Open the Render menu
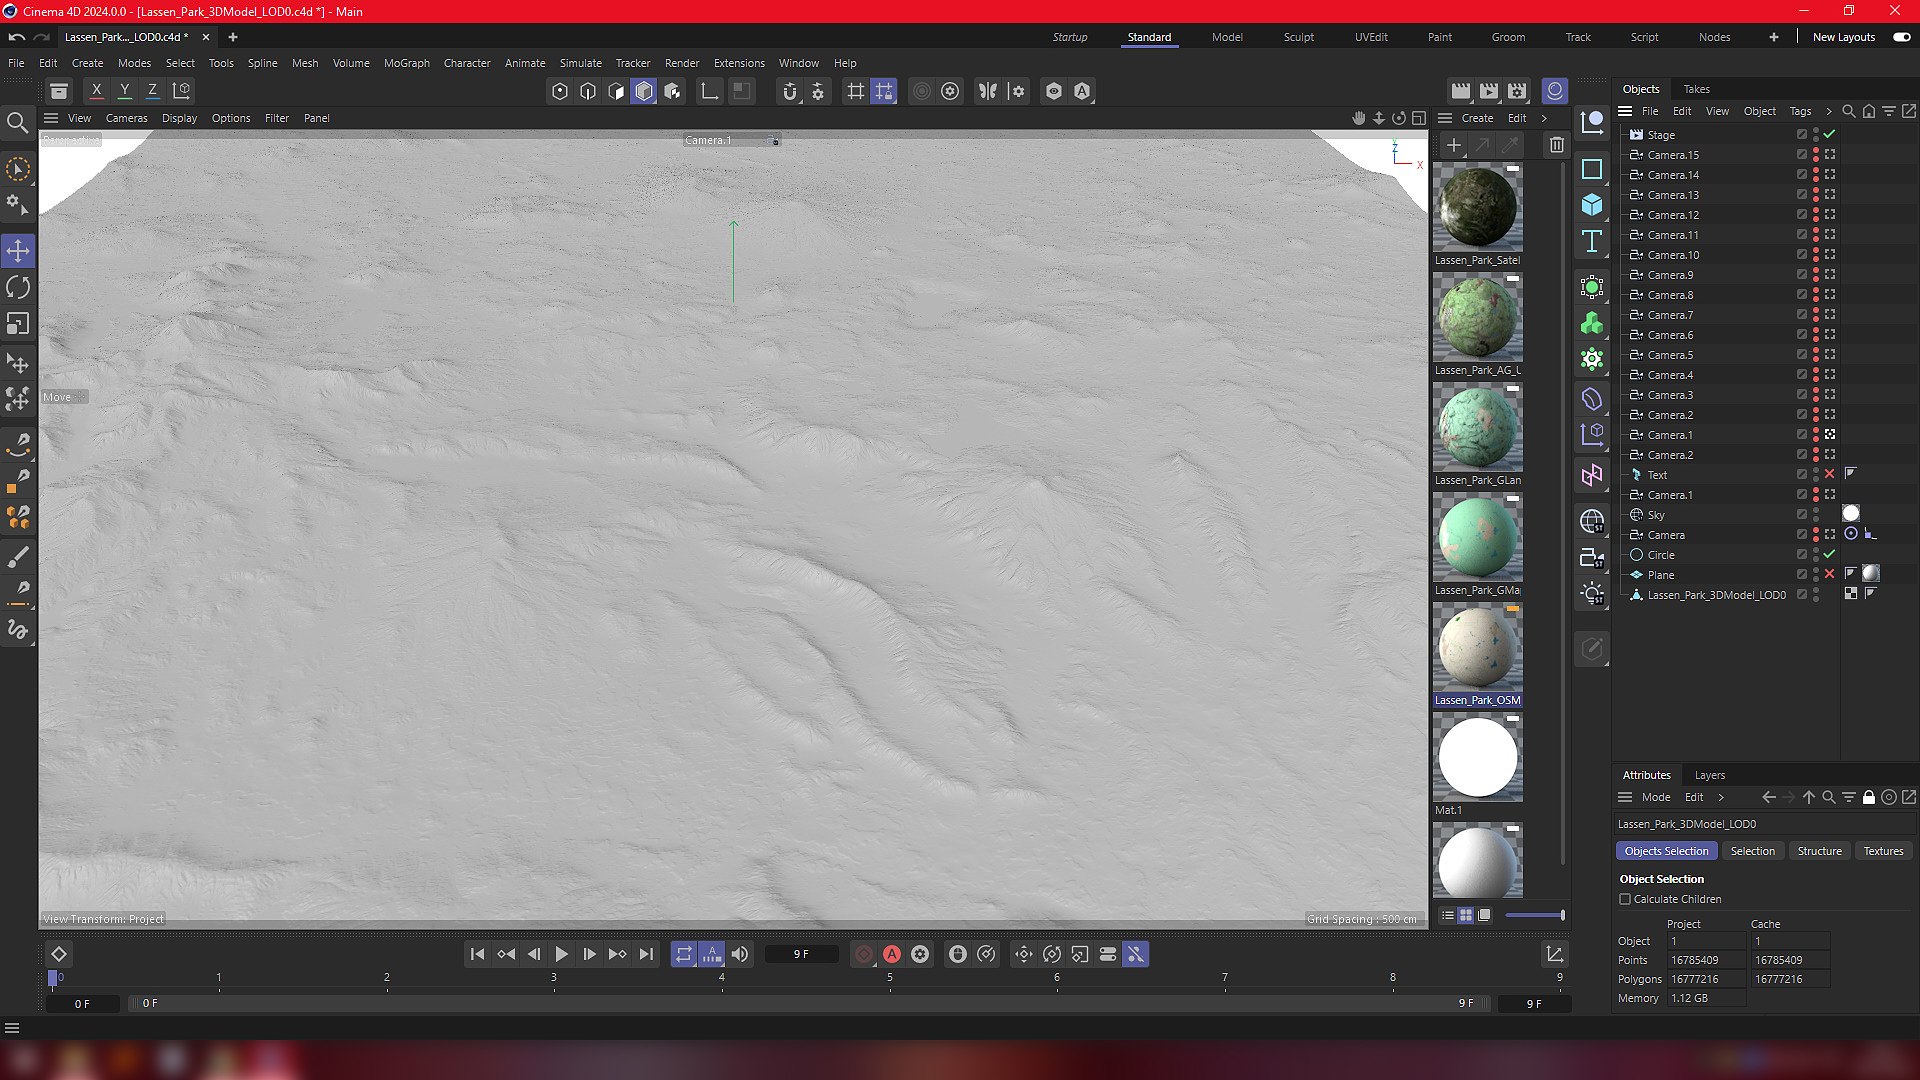 tap(682, 63)
